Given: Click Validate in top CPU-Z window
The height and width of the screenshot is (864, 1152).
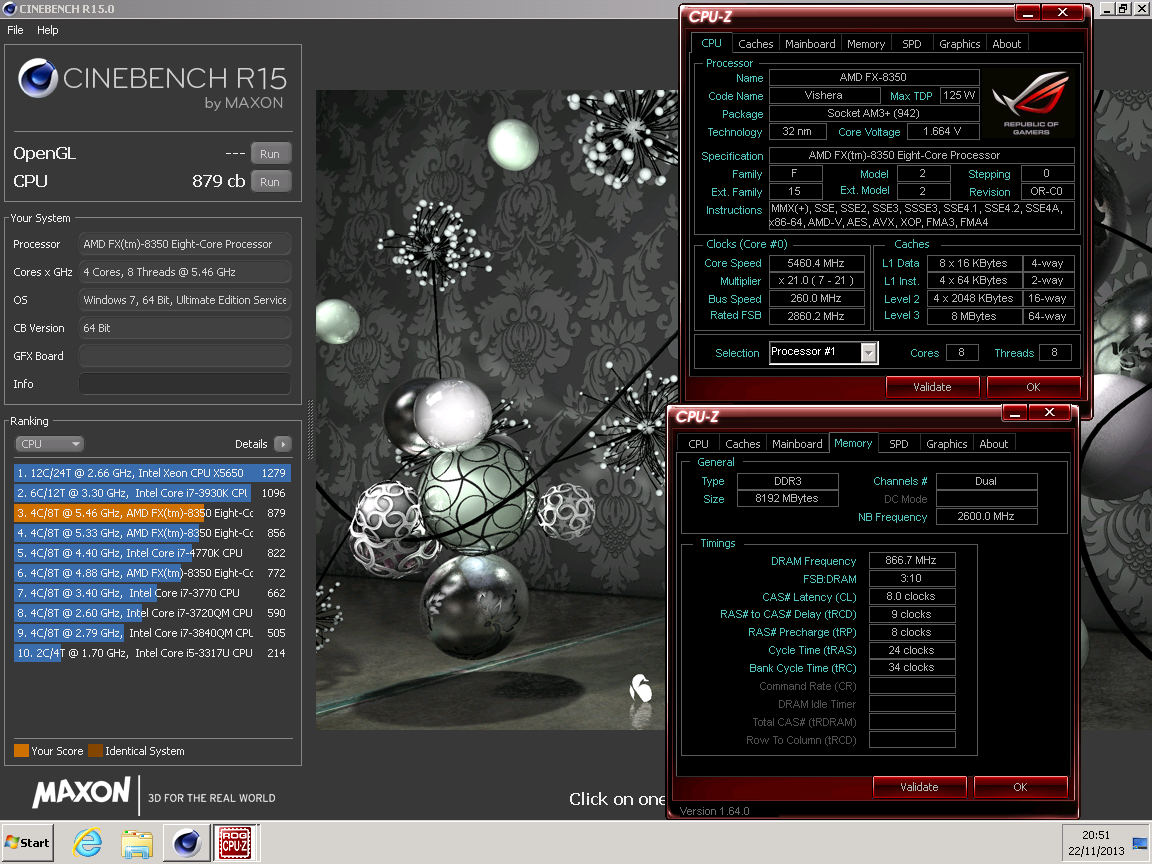Looking at the screenshot, I should click(932, 387).
